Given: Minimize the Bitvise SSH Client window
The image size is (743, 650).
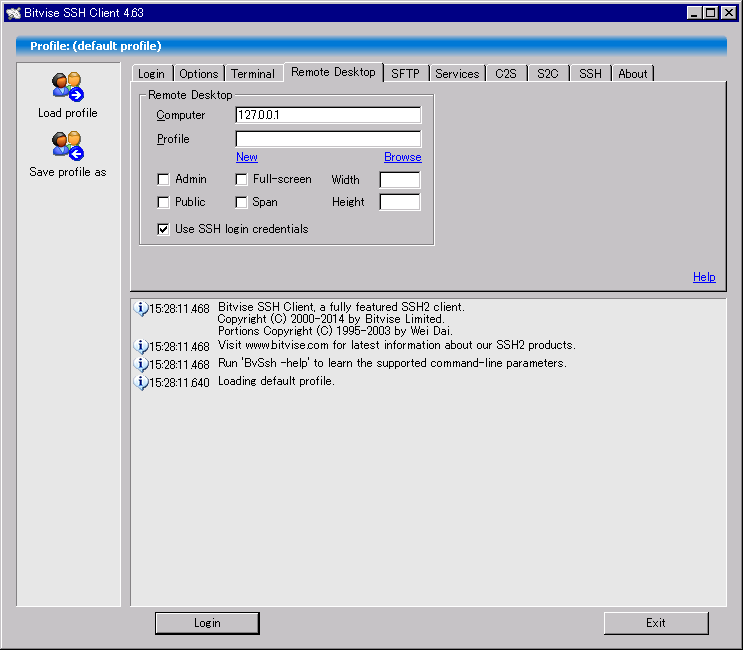Looking at the screenshot, I should [694, 13].
